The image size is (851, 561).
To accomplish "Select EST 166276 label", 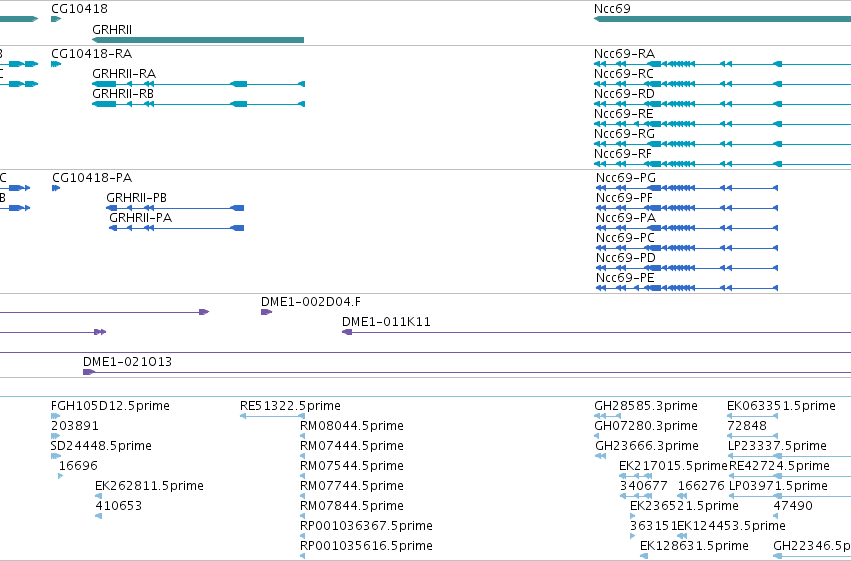I will pos(701,486).
